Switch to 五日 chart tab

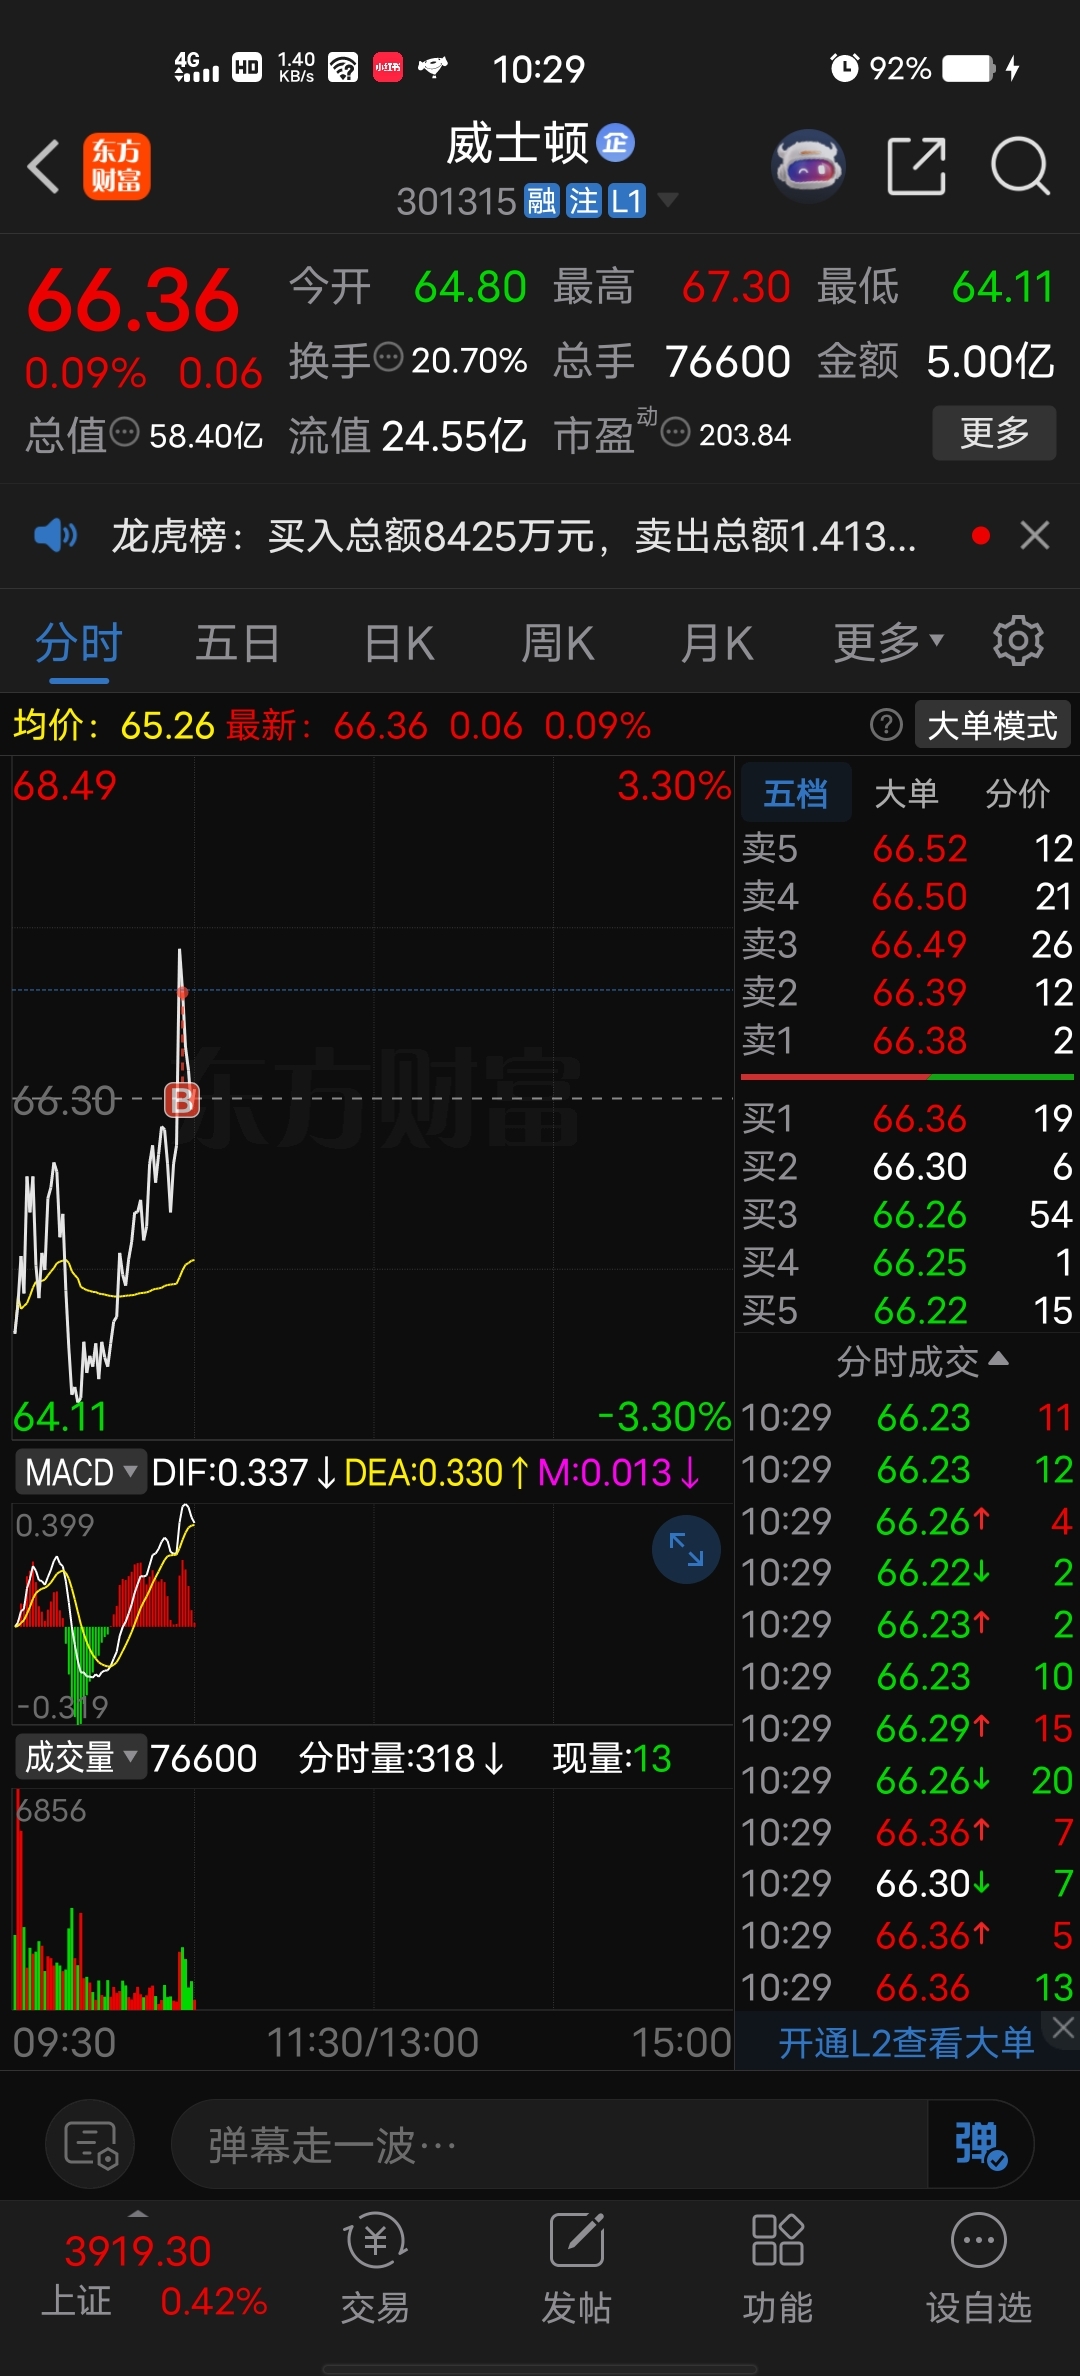click(x=238, y=642)
